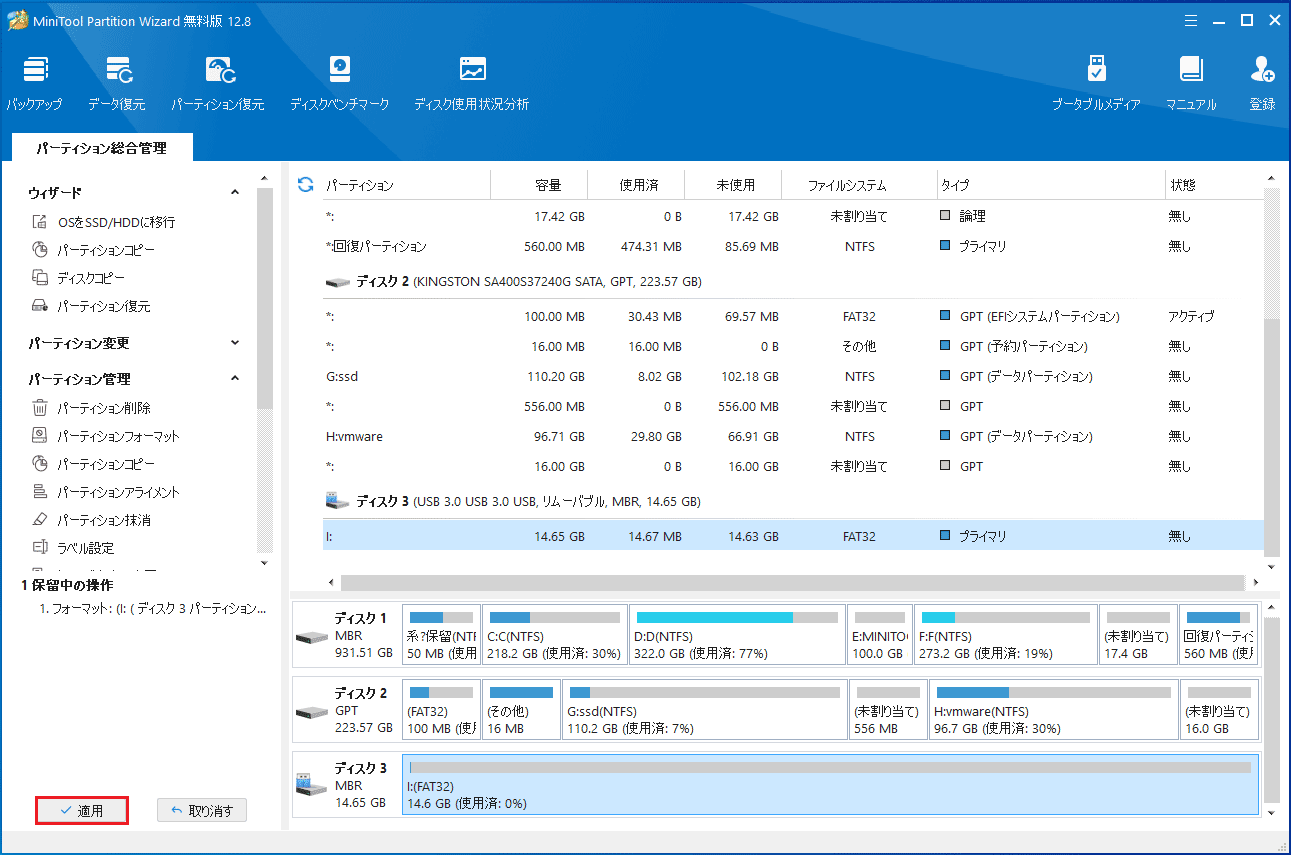1291x855 pixels.
Task: Start ディスクベンチマーク tool
Action: pyautogui.click(x=340, y=82)
